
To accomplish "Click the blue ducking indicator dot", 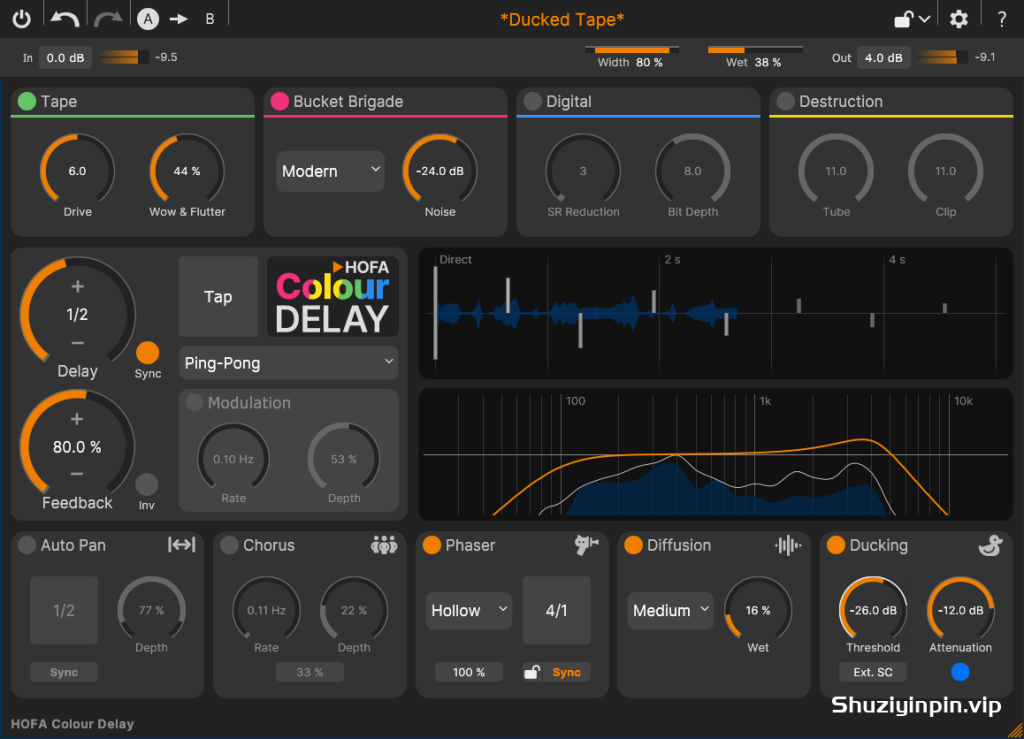I will (x=959, y=672).
